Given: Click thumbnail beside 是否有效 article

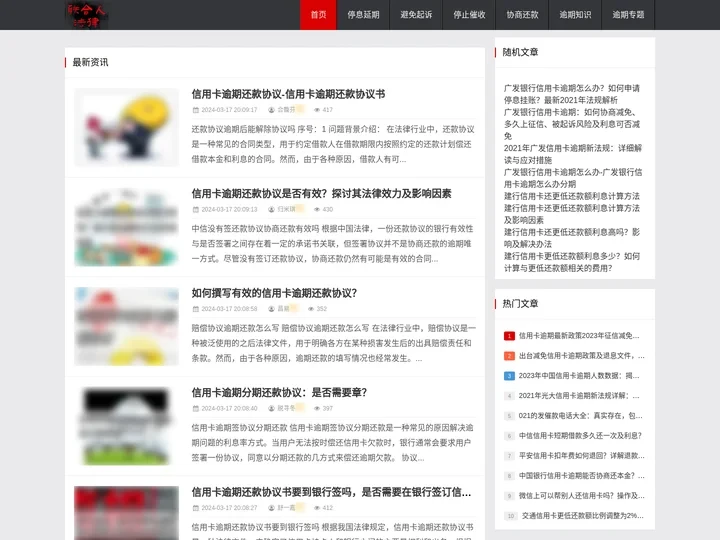Looking at the screenshot, I should pyautogui.click(x=126, y=227).
